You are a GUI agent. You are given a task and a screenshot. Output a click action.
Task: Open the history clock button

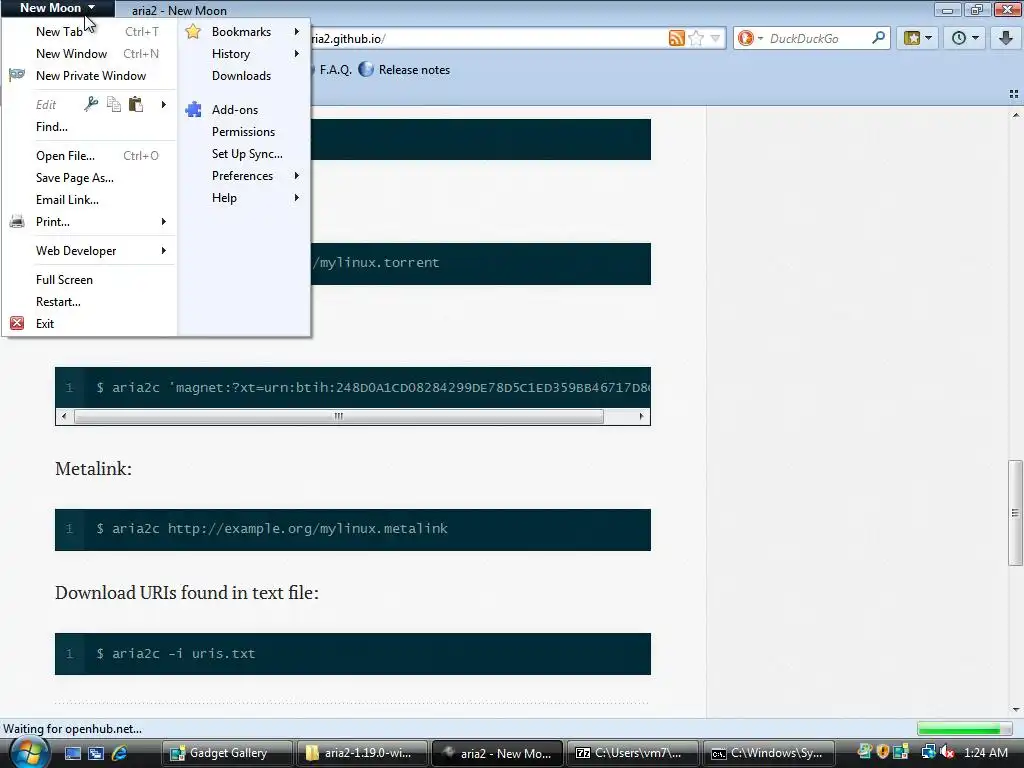(x=965, y=38)
